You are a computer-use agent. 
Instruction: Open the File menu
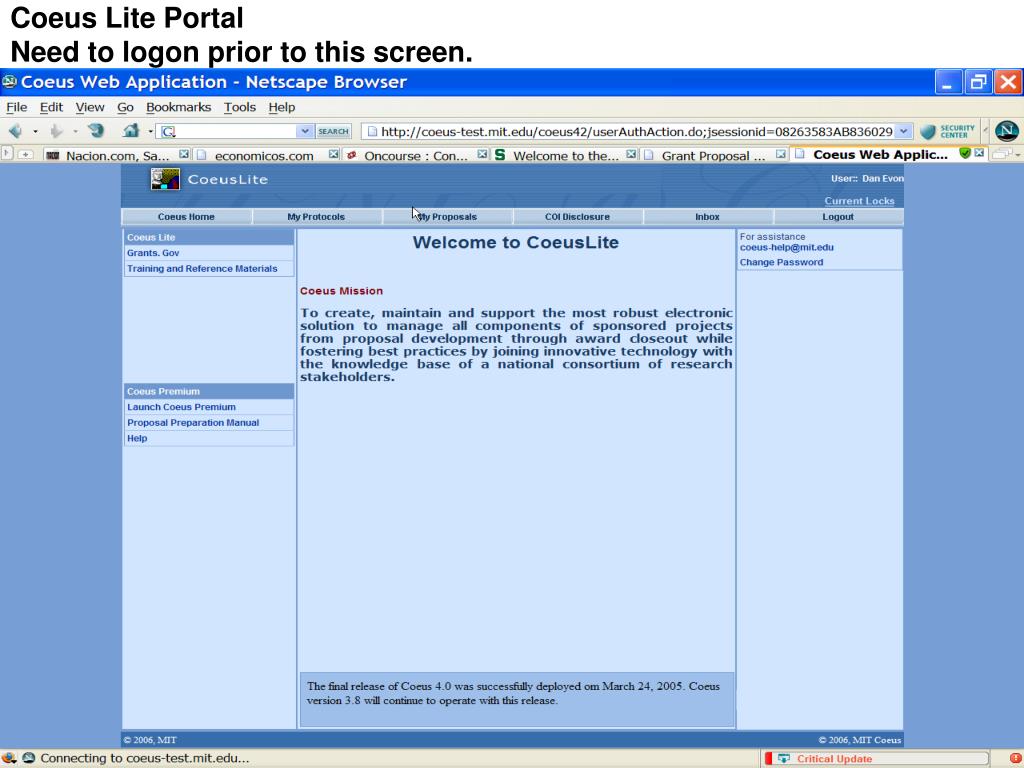tap(16, 107)
